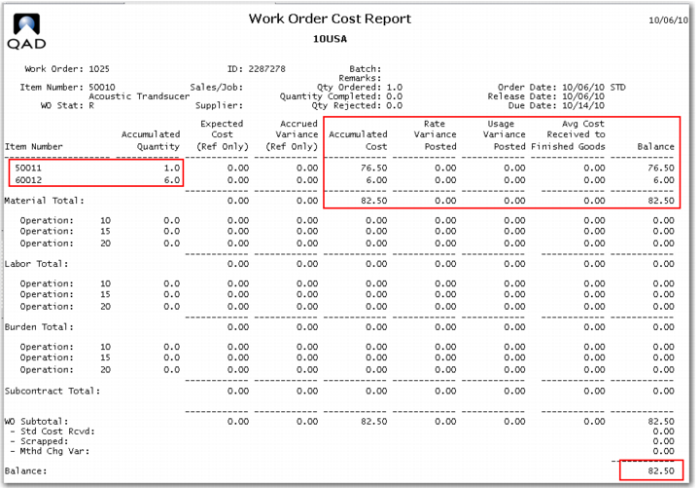Click the QAD logo
The image size is (700, 488).
[x=27, y=31]
